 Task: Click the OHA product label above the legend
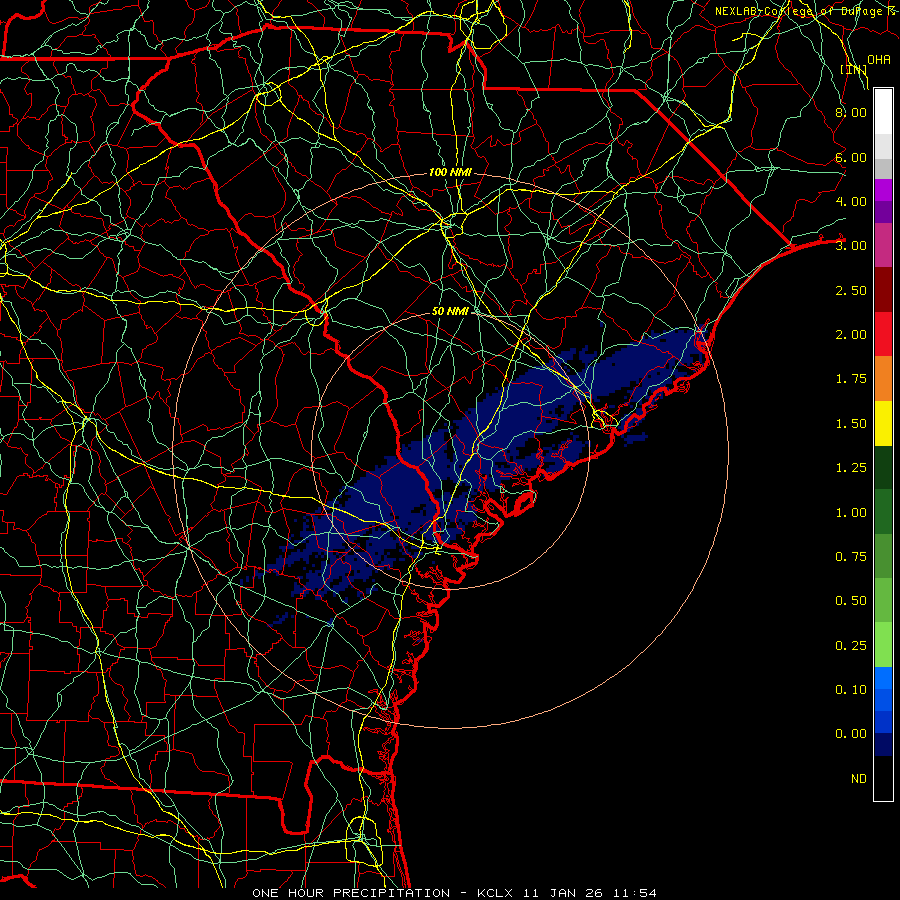pos(878,60)
